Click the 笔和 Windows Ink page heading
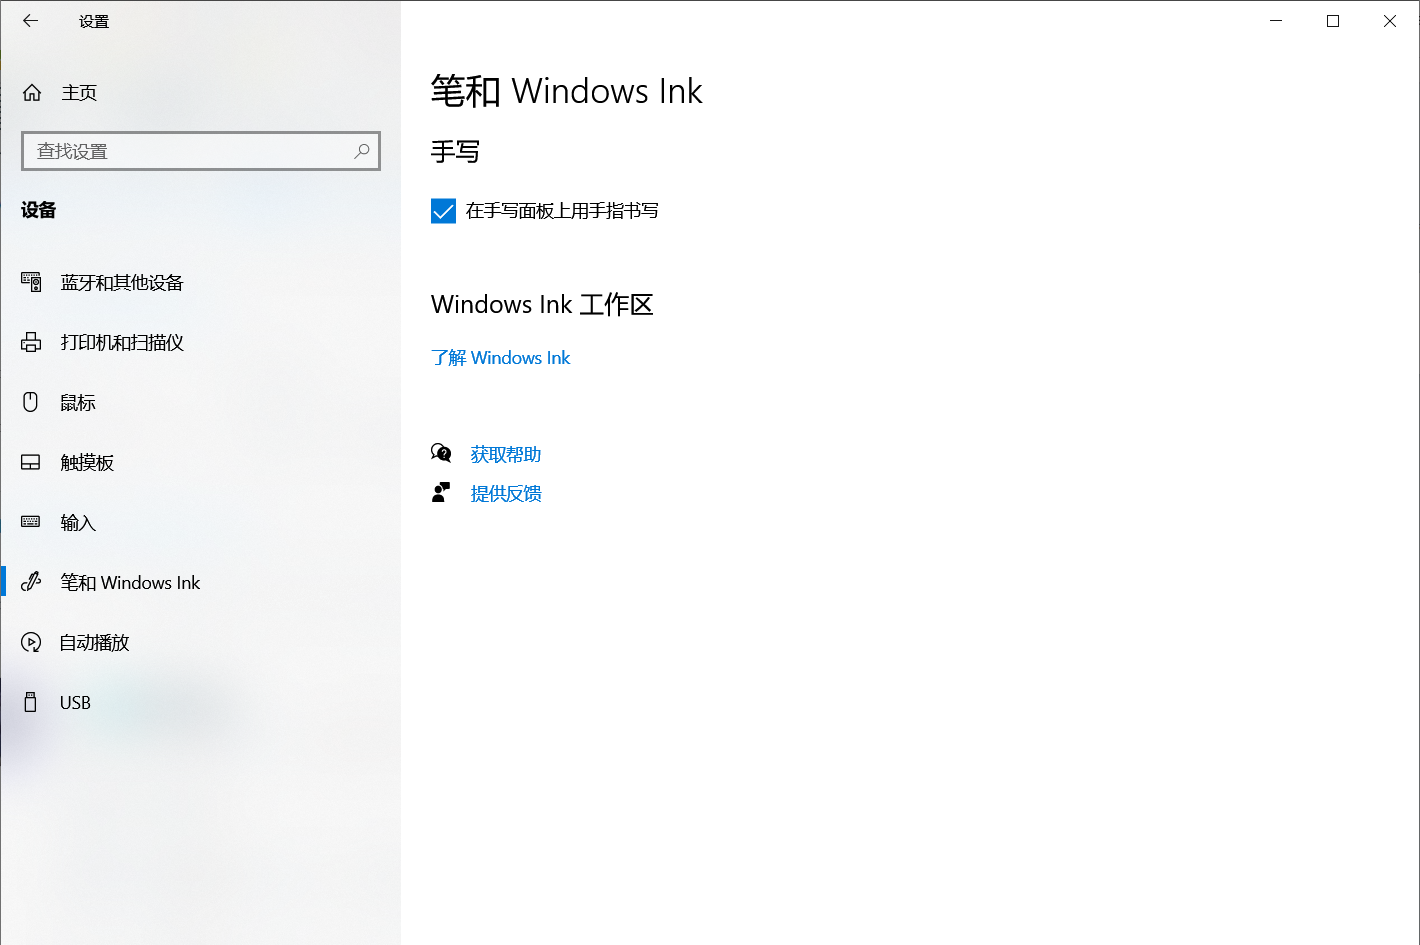1420x945 pixels. 567,92
